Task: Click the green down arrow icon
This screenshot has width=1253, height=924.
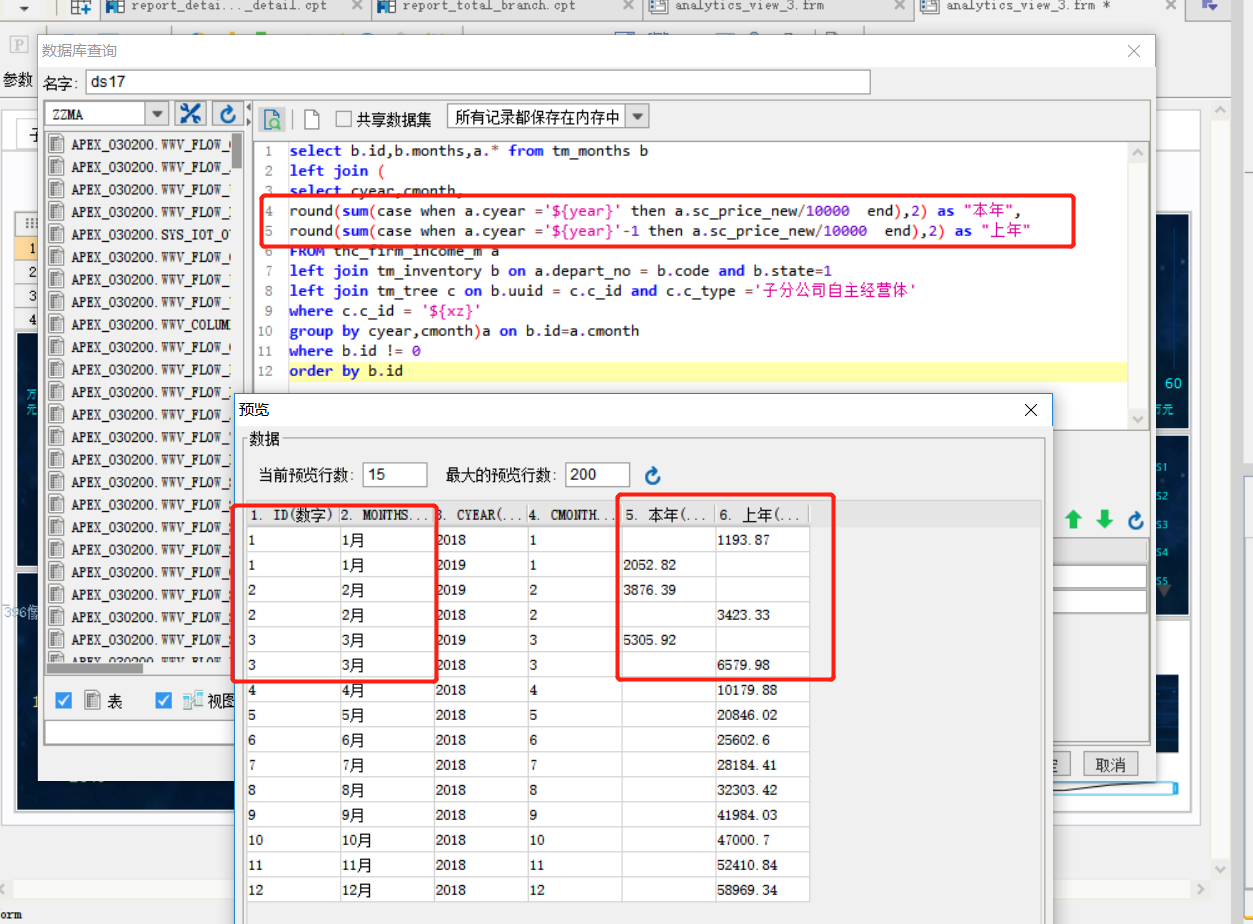Action: point(1104,519)
